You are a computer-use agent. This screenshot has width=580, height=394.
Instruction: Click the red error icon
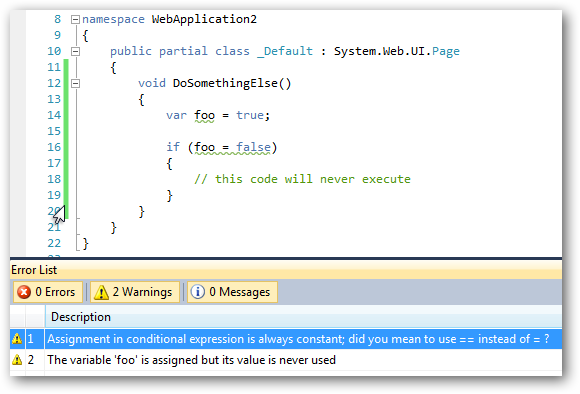(x=24, y=292)
